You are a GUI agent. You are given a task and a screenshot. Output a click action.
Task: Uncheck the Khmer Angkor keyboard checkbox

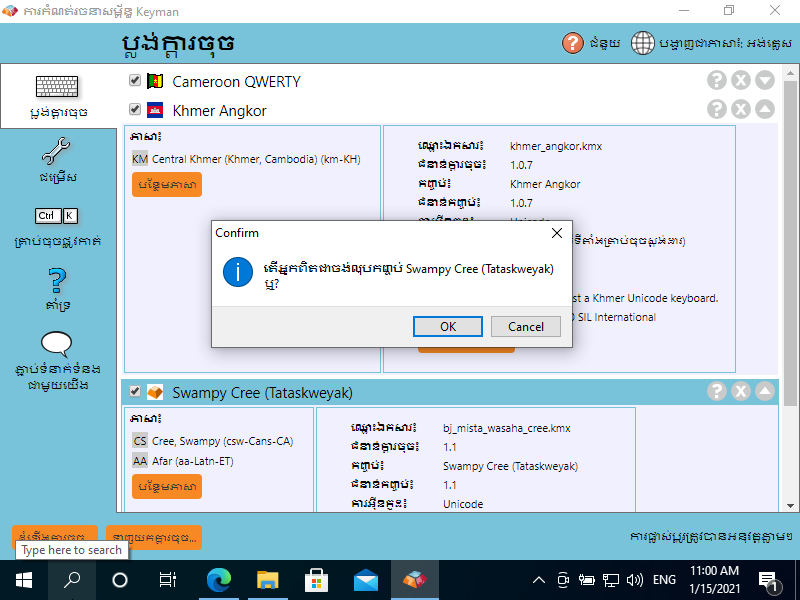point(135,109)
